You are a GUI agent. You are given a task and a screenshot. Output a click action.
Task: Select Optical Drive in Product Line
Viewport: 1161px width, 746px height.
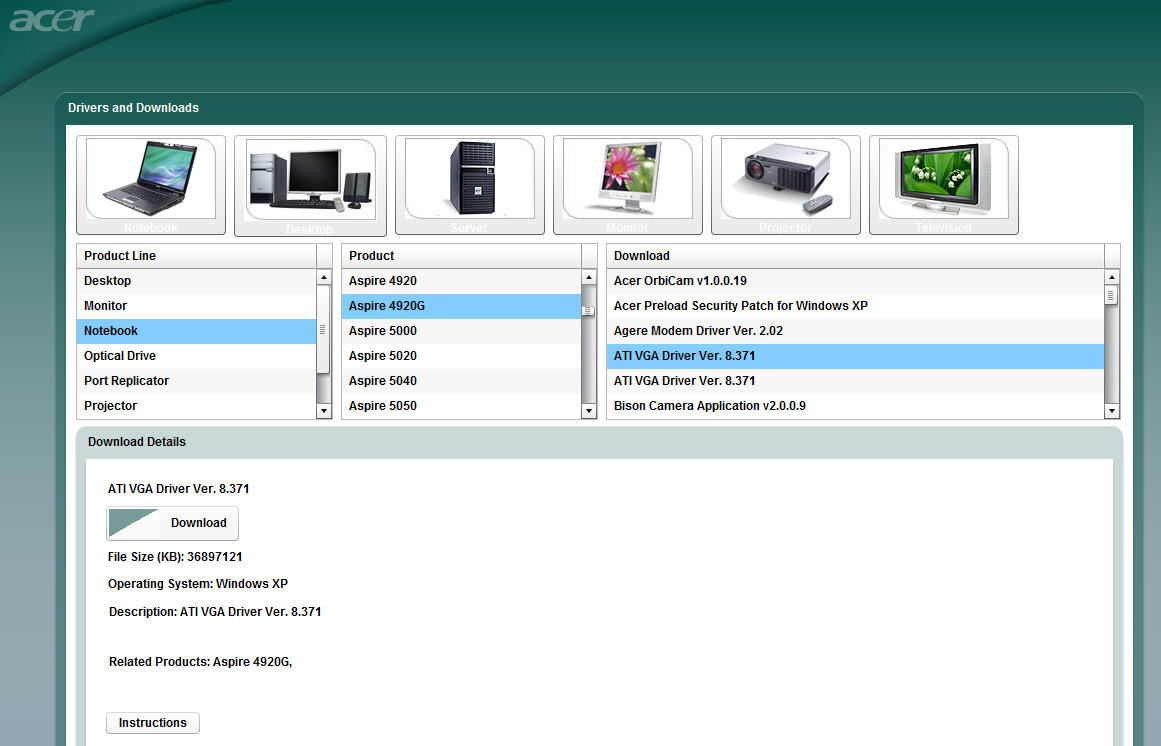[x=120, y=356]
